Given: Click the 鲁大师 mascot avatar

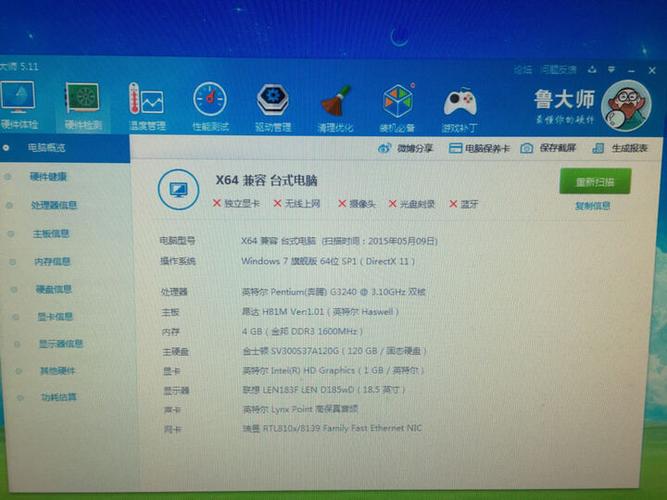Looking at the screenshot, I should click(x=626, y=106).
